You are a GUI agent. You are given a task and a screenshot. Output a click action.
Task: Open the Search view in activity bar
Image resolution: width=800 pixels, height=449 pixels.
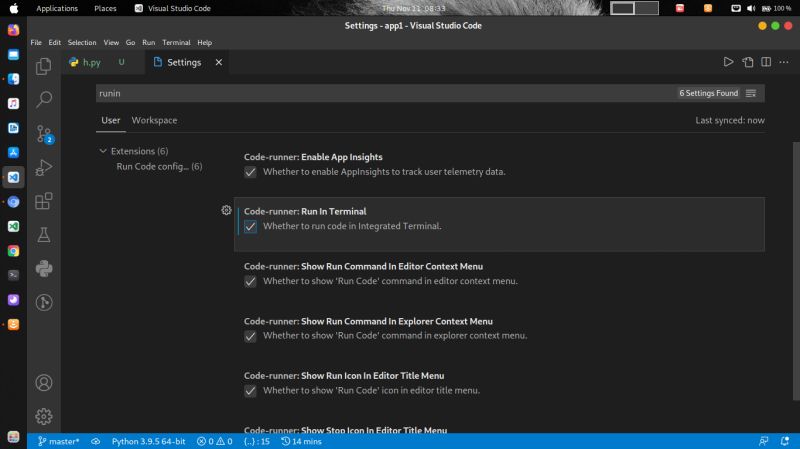(43, 99)
